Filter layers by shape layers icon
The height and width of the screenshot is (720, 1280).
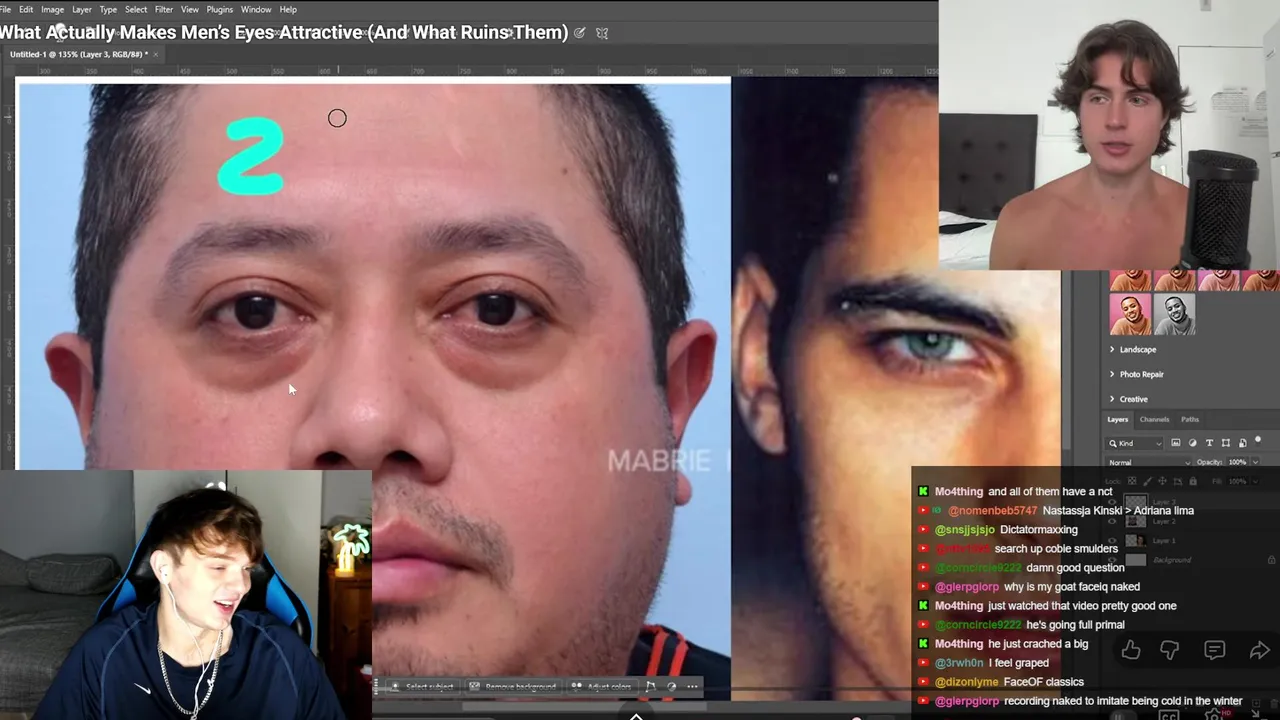point(1226,443)
